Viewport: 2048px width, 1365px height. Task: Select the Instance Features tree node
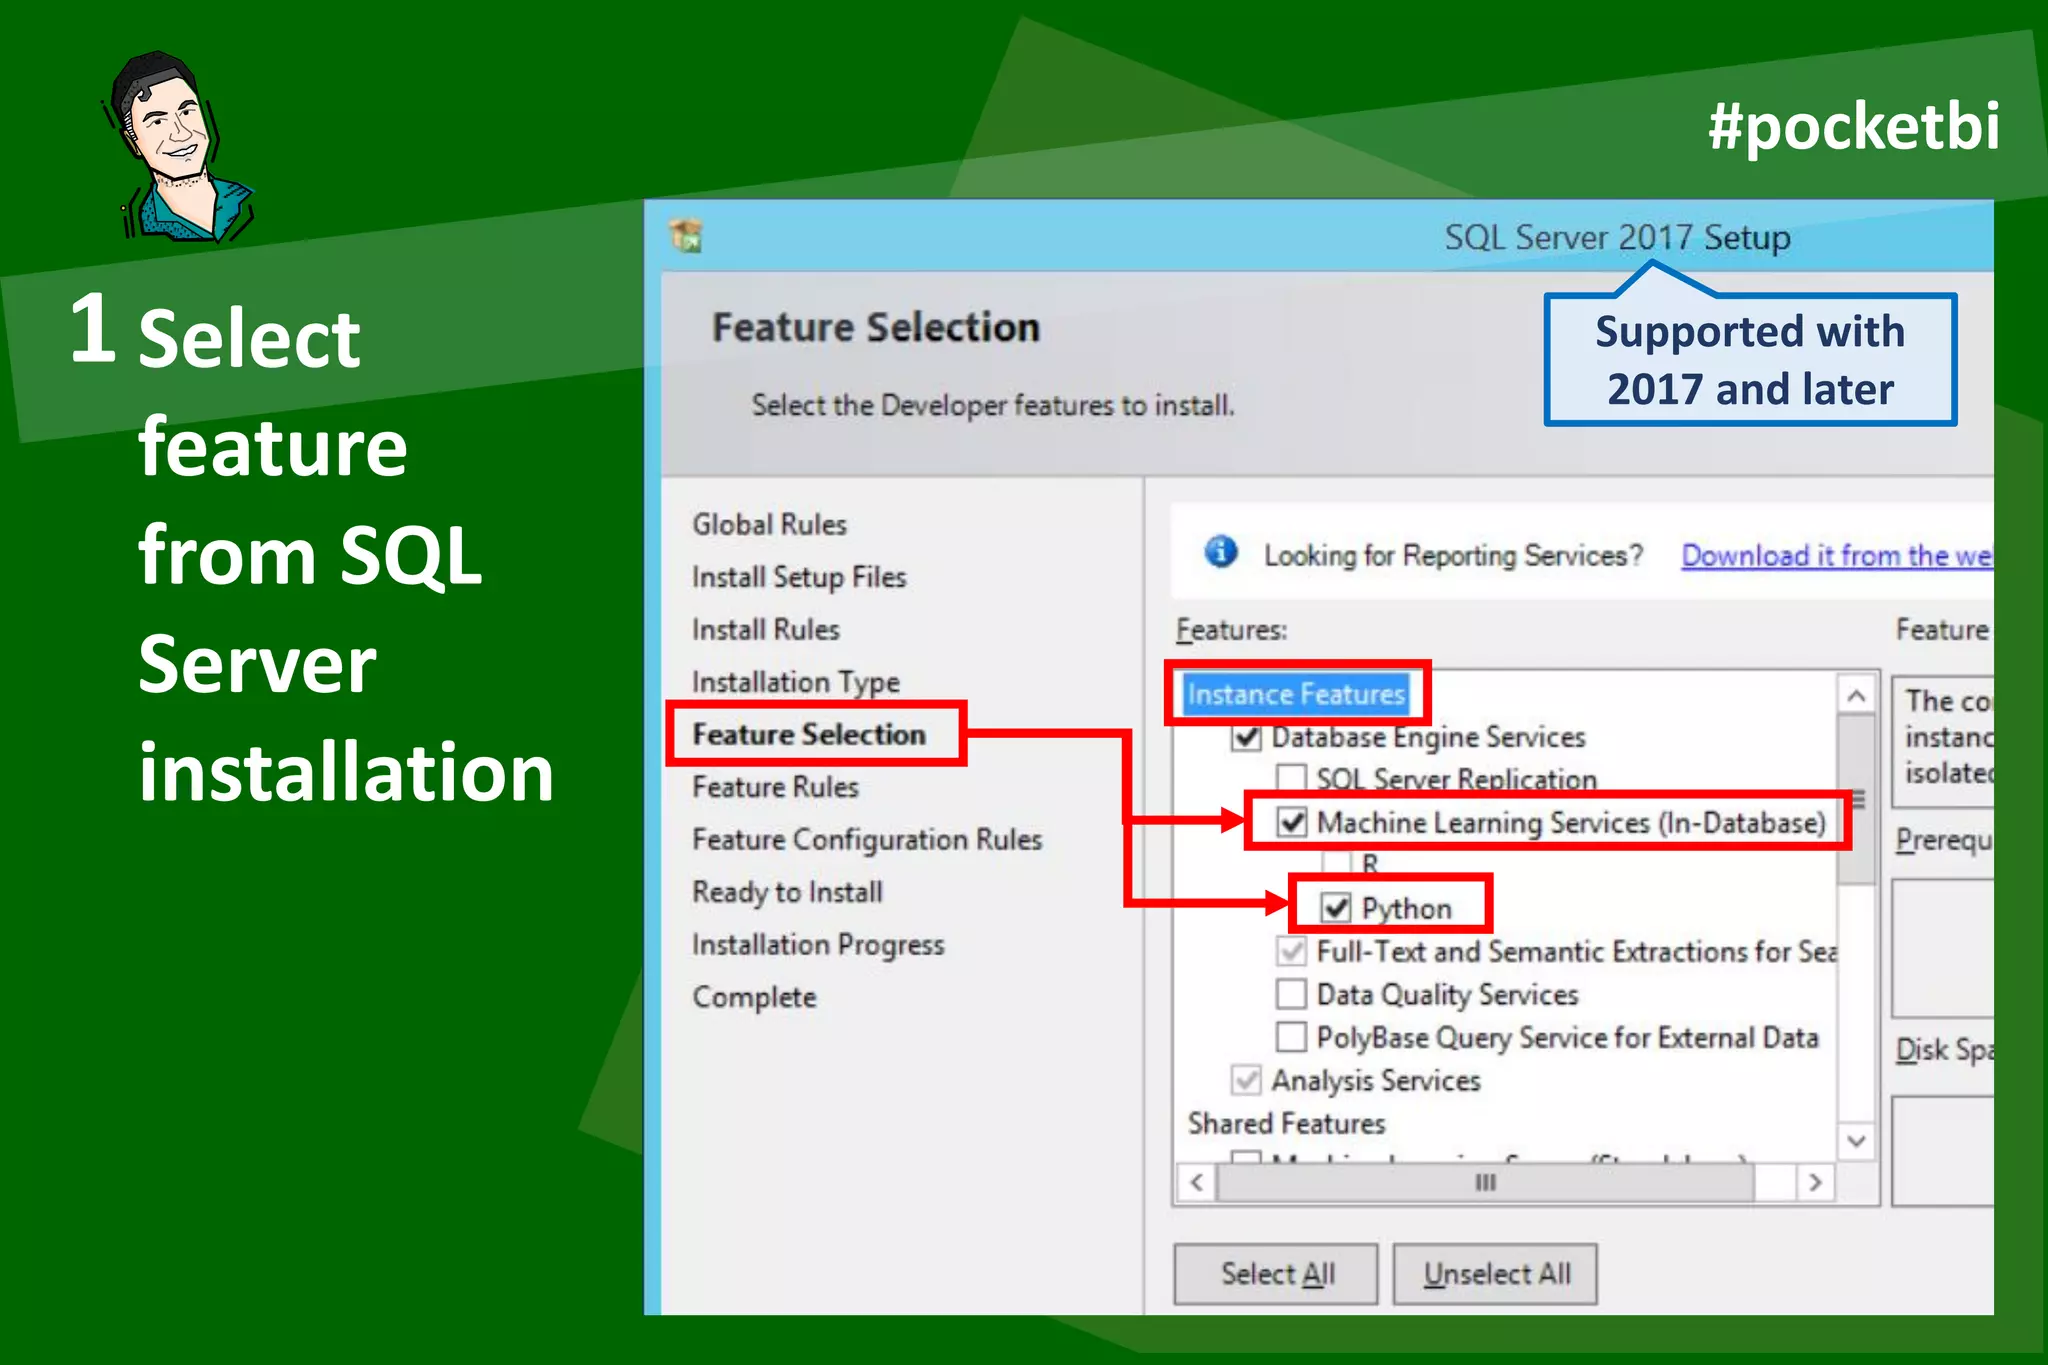click(1296, 694)
